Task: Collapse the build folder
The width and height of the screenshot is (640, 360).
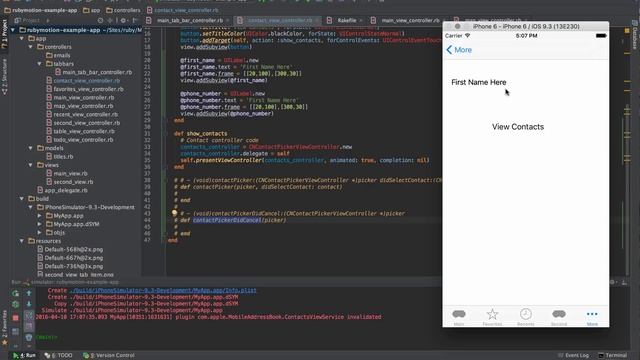Action: [22, 199]
